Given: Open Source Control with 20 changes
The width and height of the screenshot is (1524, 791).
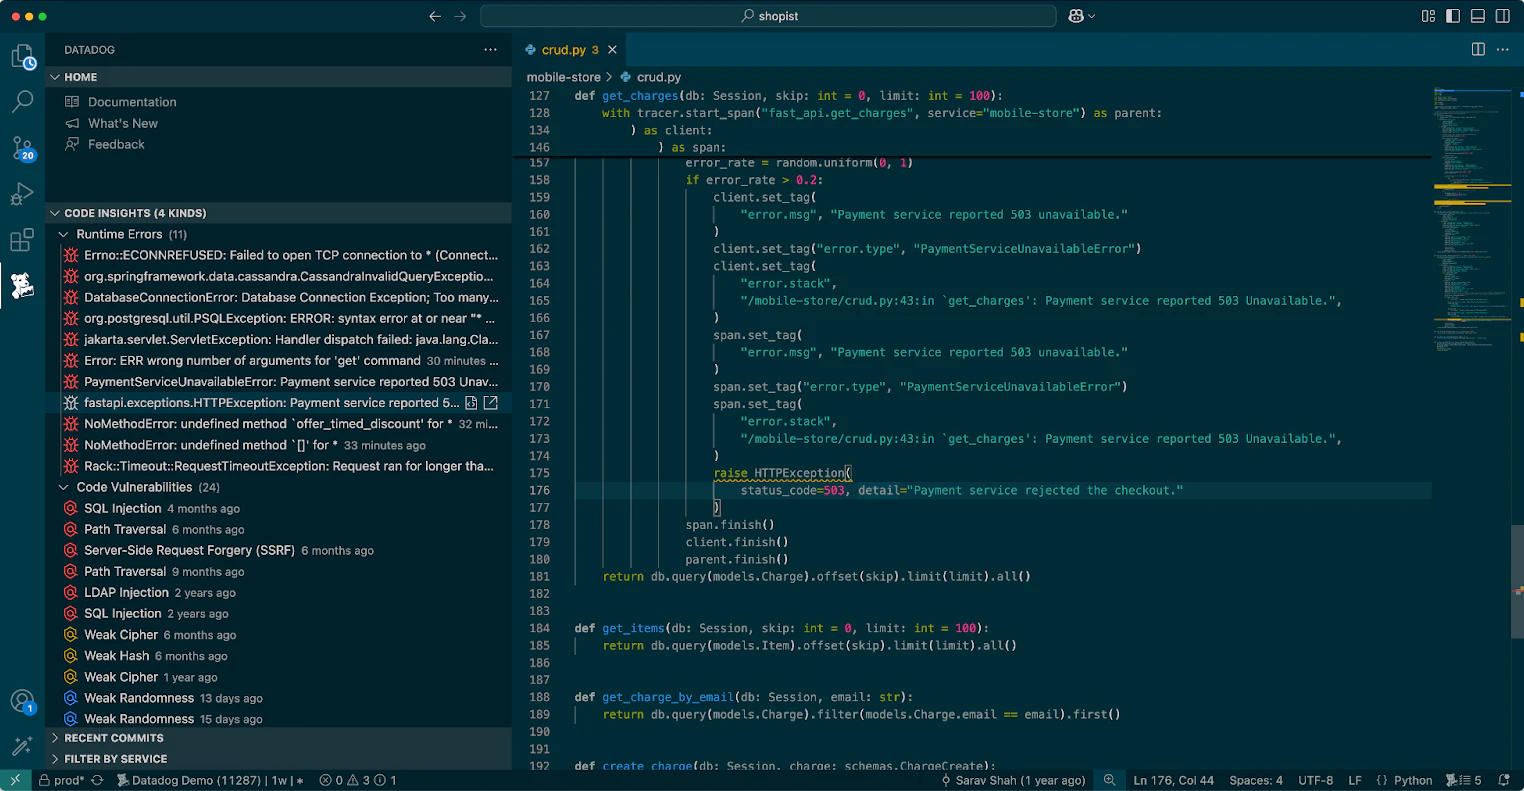Looking at the screenshot, I should pyautogui.click(x=22, y=148).
